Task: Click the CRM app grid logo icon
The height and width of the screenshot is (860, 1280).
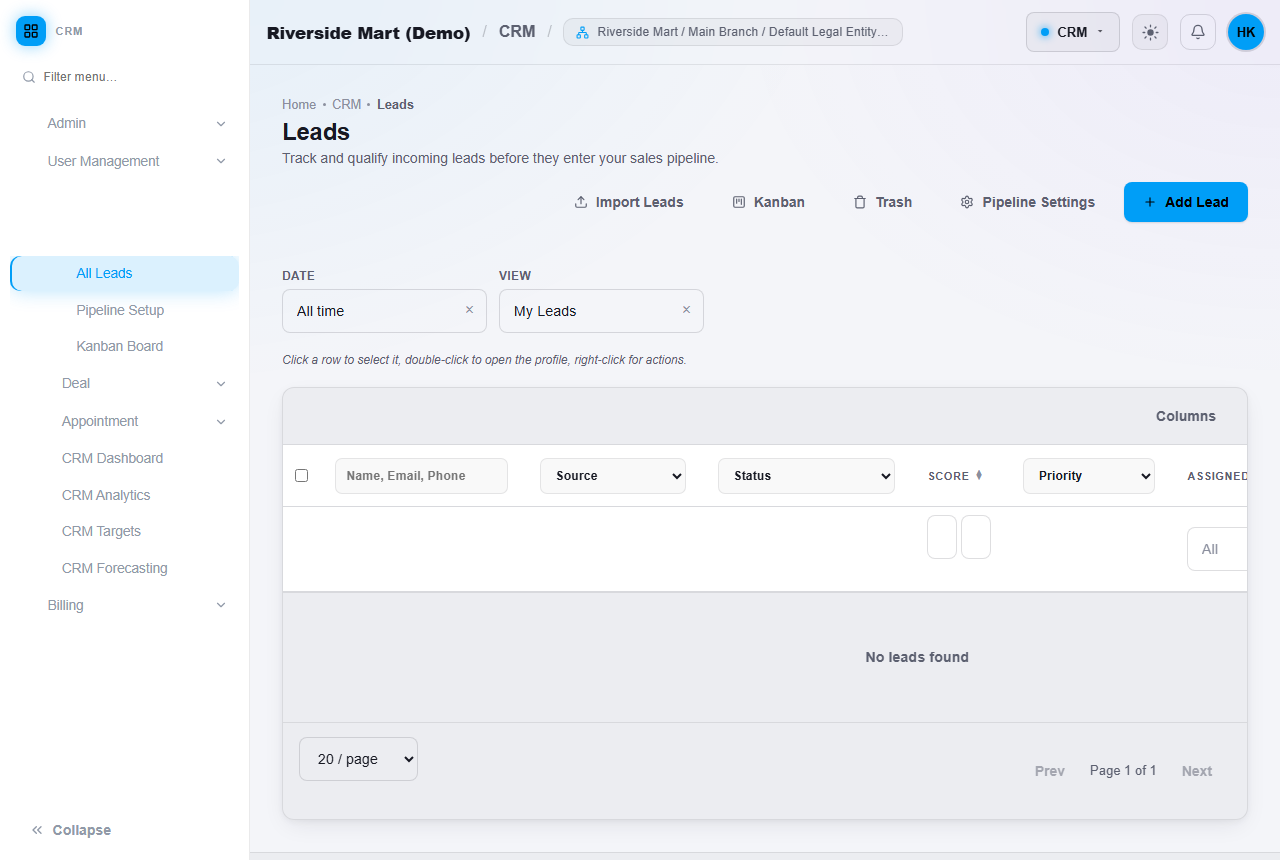Action: pos(31,31)
